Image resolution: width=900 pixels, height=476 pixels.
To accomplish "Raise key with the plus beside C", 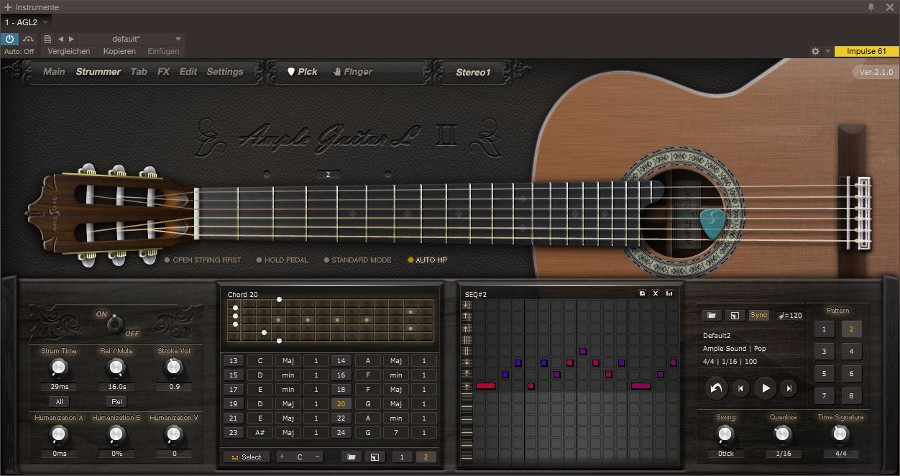I will 281,457.
